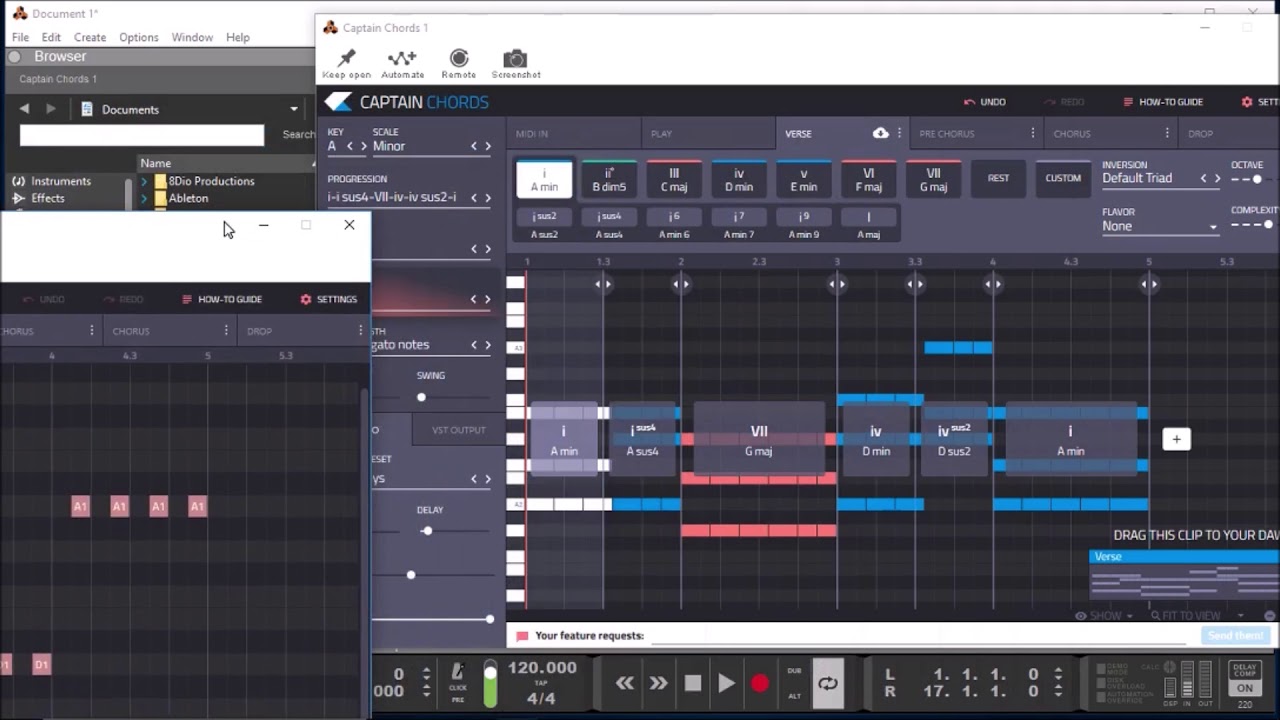
Task: Undo last action in main Captain Chords window
Action: click(x=985, y=102)
